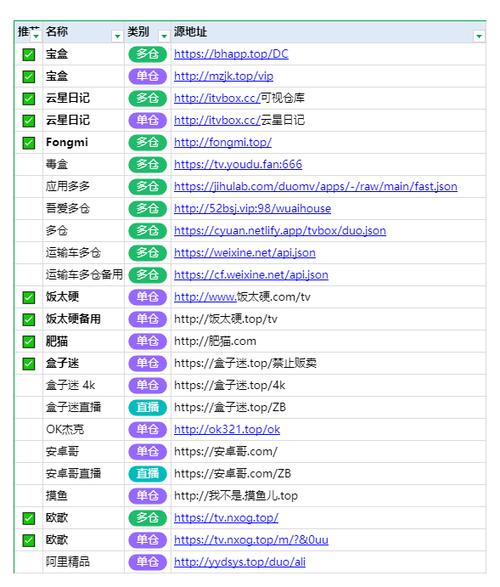Toggle the 欧歌 tv.nxog.top/m row checkbox
Viewport: 500px width, 587px height.
[x=29, y=540]
